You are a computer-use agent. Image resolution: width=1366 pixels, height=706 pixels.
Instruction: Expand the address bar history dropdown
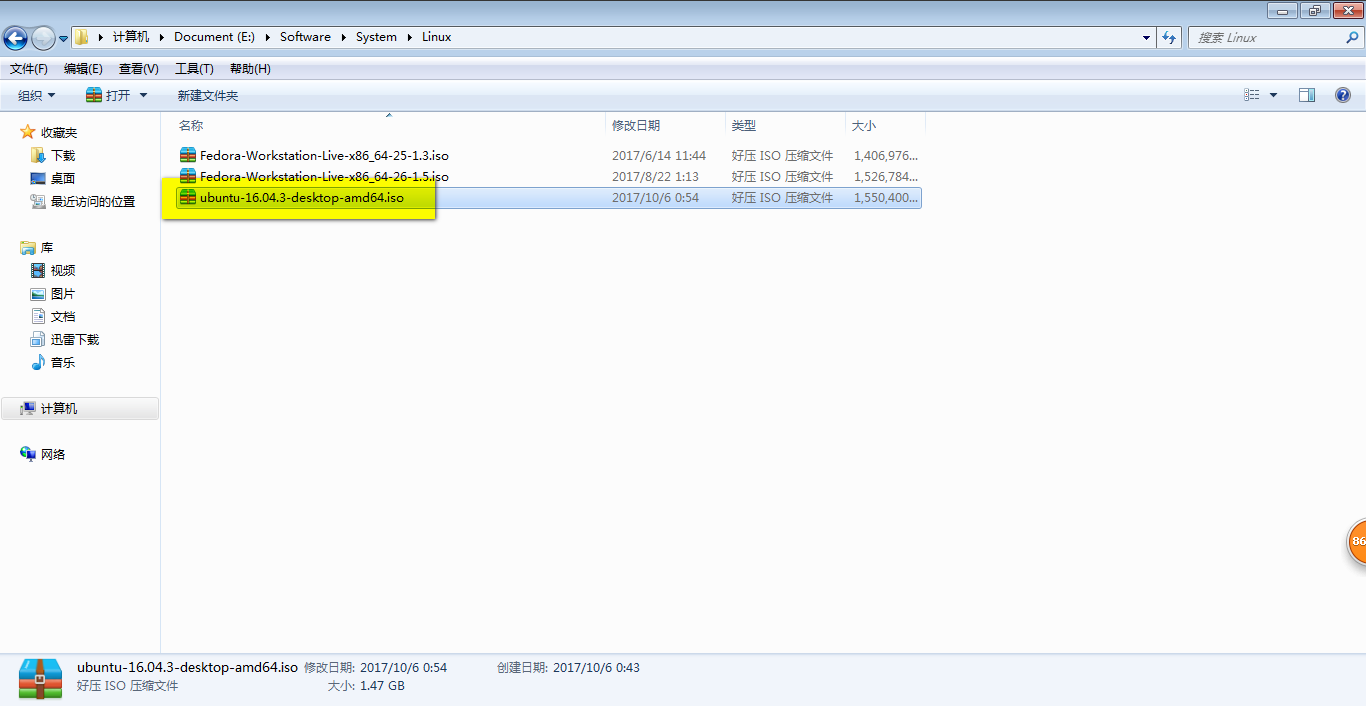pyautogui.click(x=1146, y=37)
